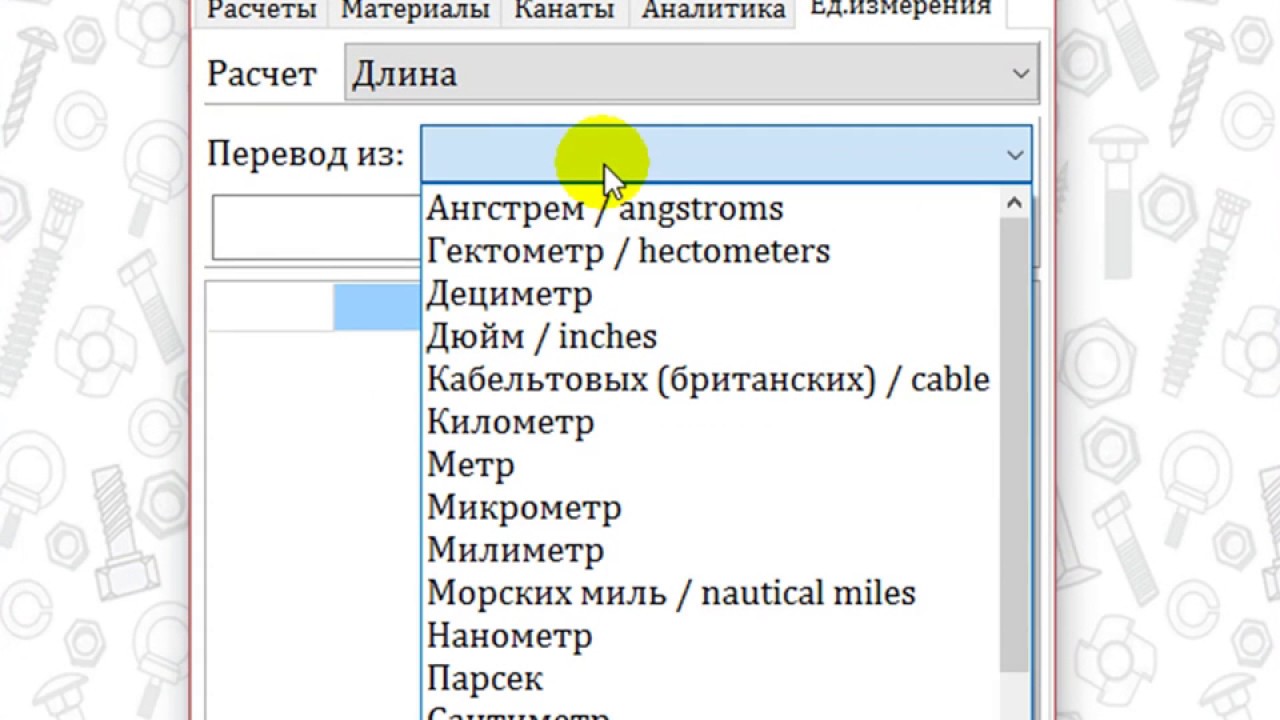Select Гектометр / hectometers option
Screen dimensions: 1280x720
click(x=628, y=251)
